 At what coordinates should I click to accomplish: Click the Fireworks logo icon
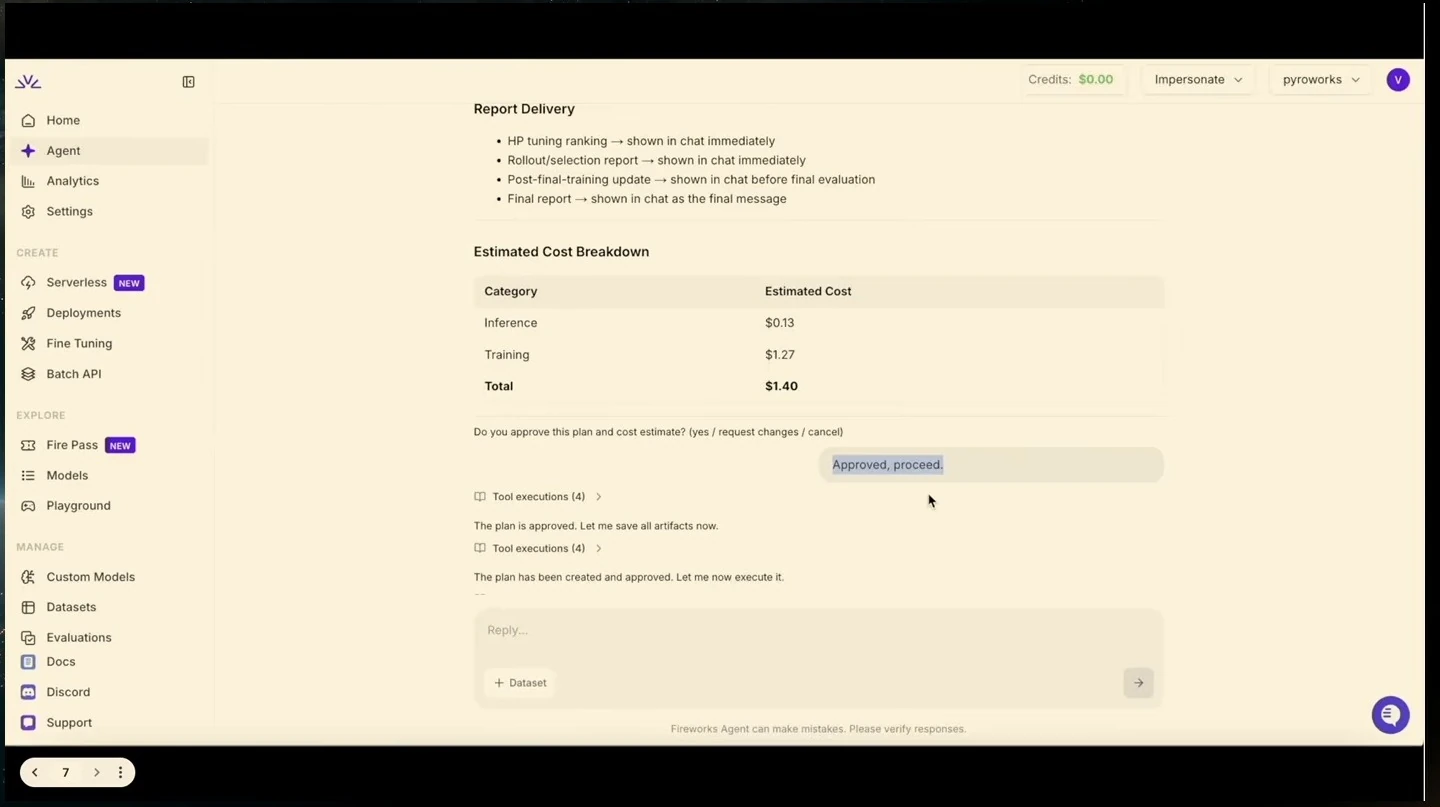coord(28,82)
